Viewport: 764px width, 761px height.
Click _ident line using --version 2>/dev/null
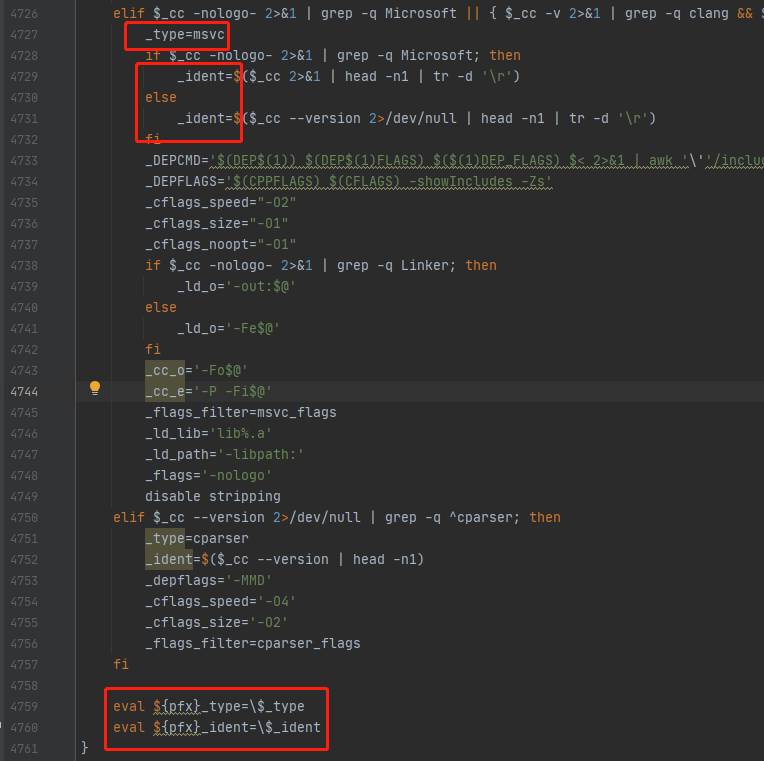[416, 119]
